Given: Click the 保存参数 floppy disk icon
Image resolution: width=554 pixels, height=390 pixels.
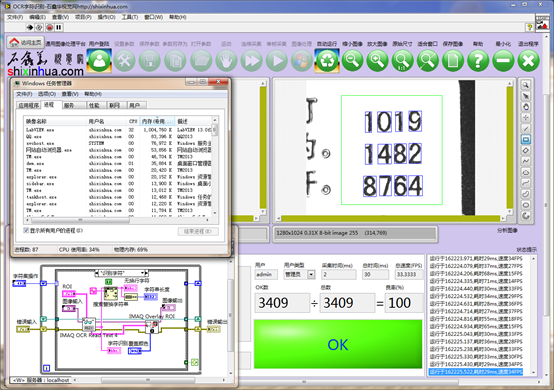Looking at the screenshot, I should (150, 61).
